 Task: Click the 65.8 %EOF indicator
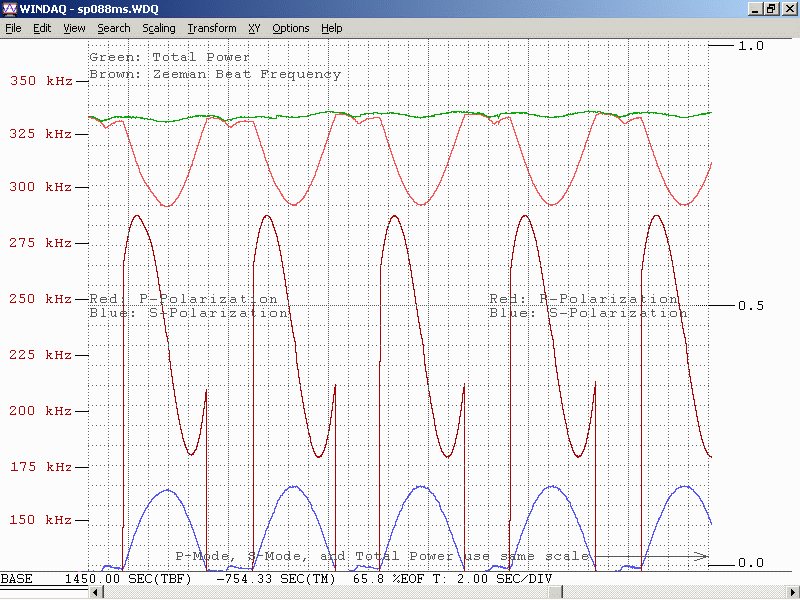pyautogui.click(x=392, y=579)
